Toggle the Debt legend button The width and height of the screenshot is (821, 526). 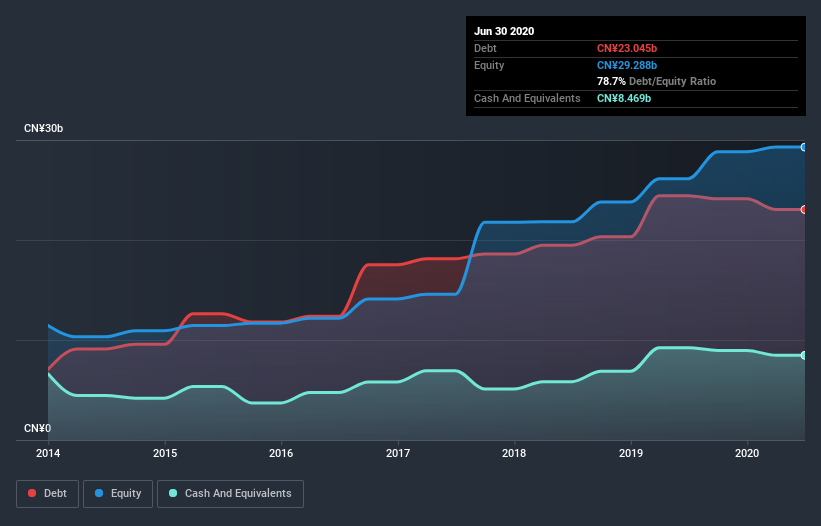pos(48,494)
